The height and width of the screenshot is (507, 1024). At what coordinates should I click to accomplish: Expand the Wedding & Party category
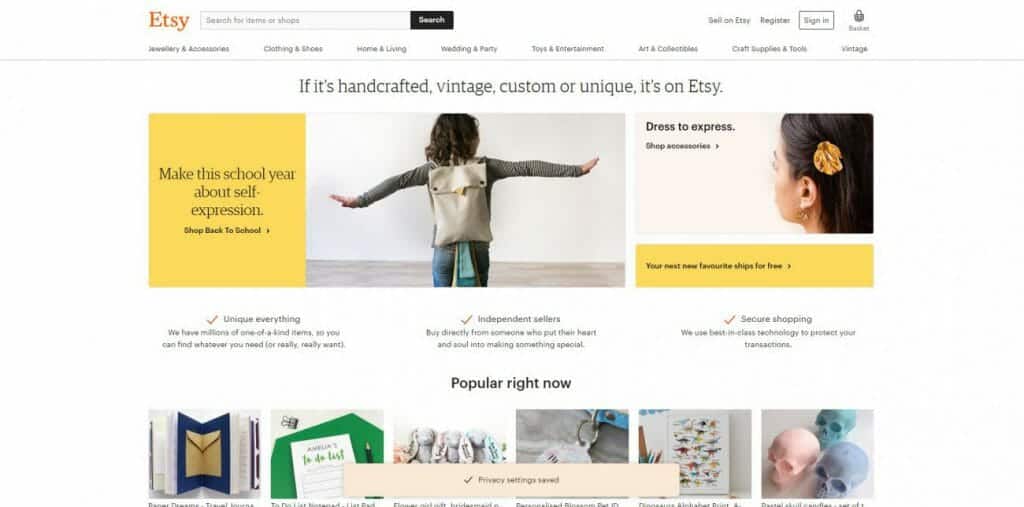[469, 49]
